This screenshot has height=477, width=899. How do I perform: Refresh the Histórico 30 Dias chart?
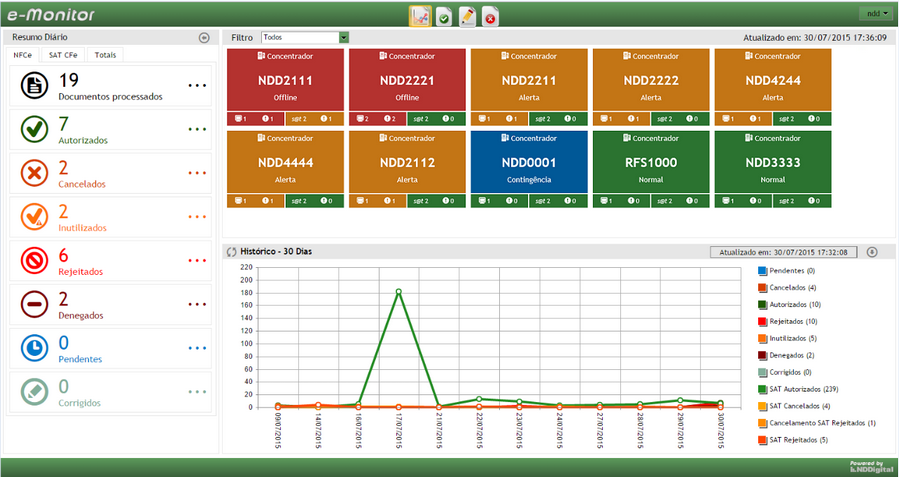tap(232, 252)
